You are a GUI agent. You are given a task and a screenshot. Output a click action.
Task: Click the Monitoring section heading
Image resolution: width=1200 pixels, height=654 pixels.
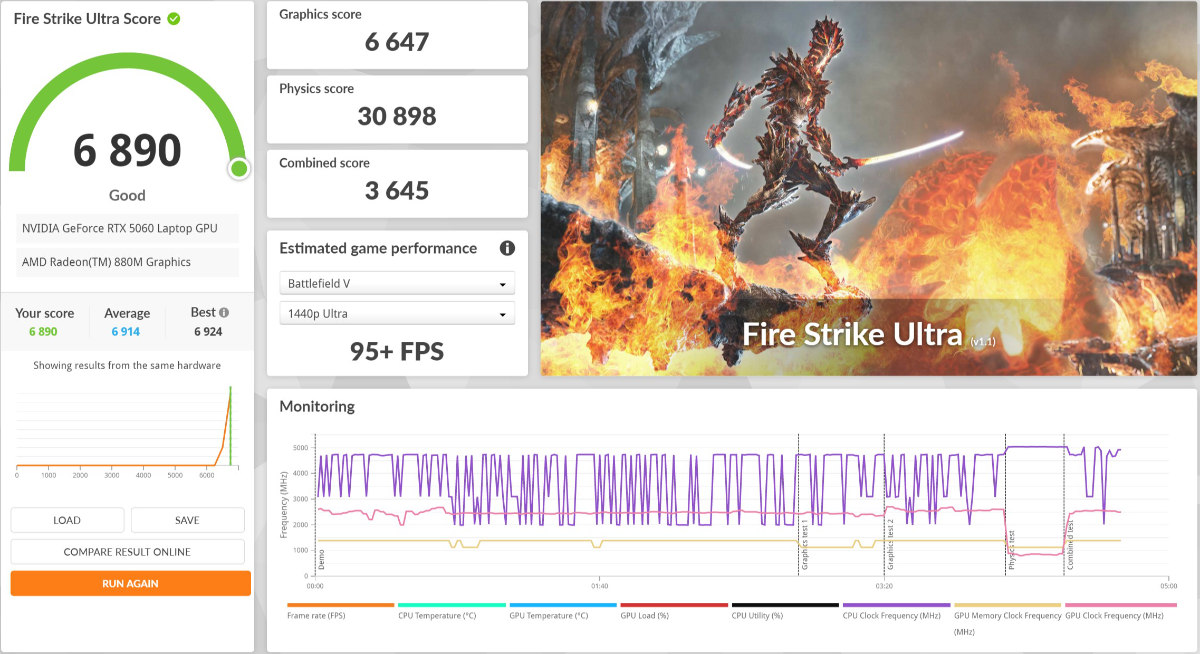[317, 406]
